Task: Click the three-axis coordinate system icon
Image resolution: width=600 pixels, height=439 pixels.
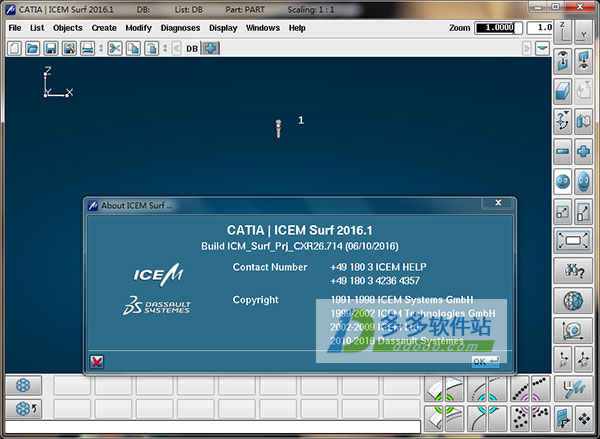Action: 584,359
